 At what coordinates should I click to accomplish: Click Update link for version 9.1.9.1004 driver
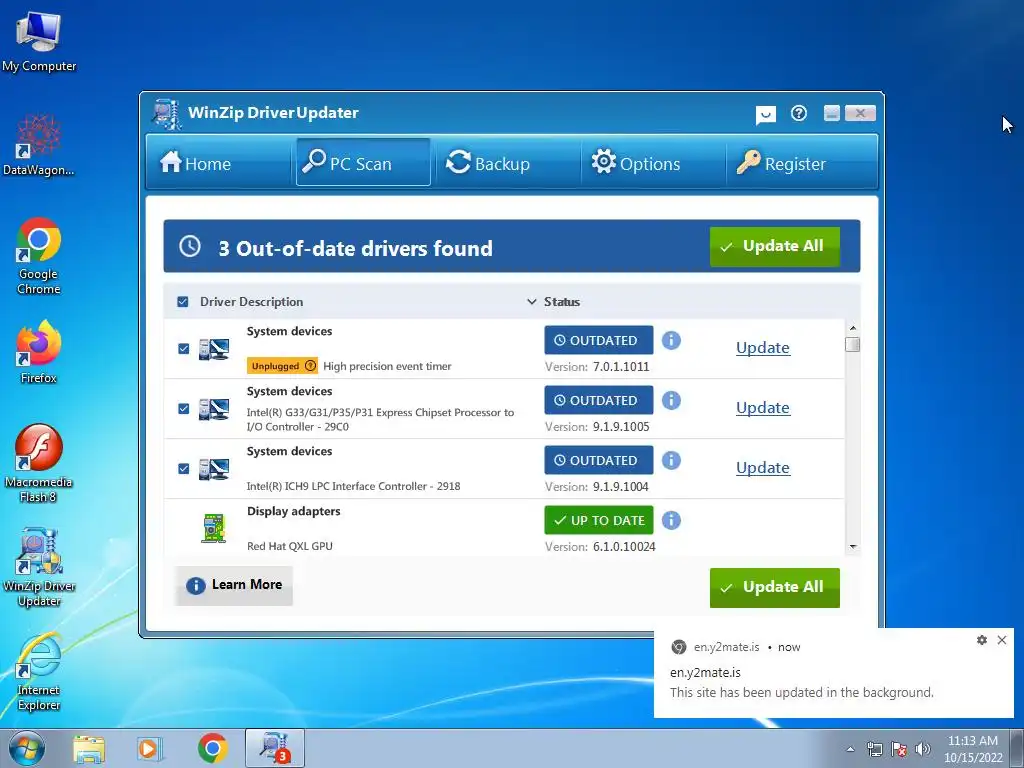[763, 468]
